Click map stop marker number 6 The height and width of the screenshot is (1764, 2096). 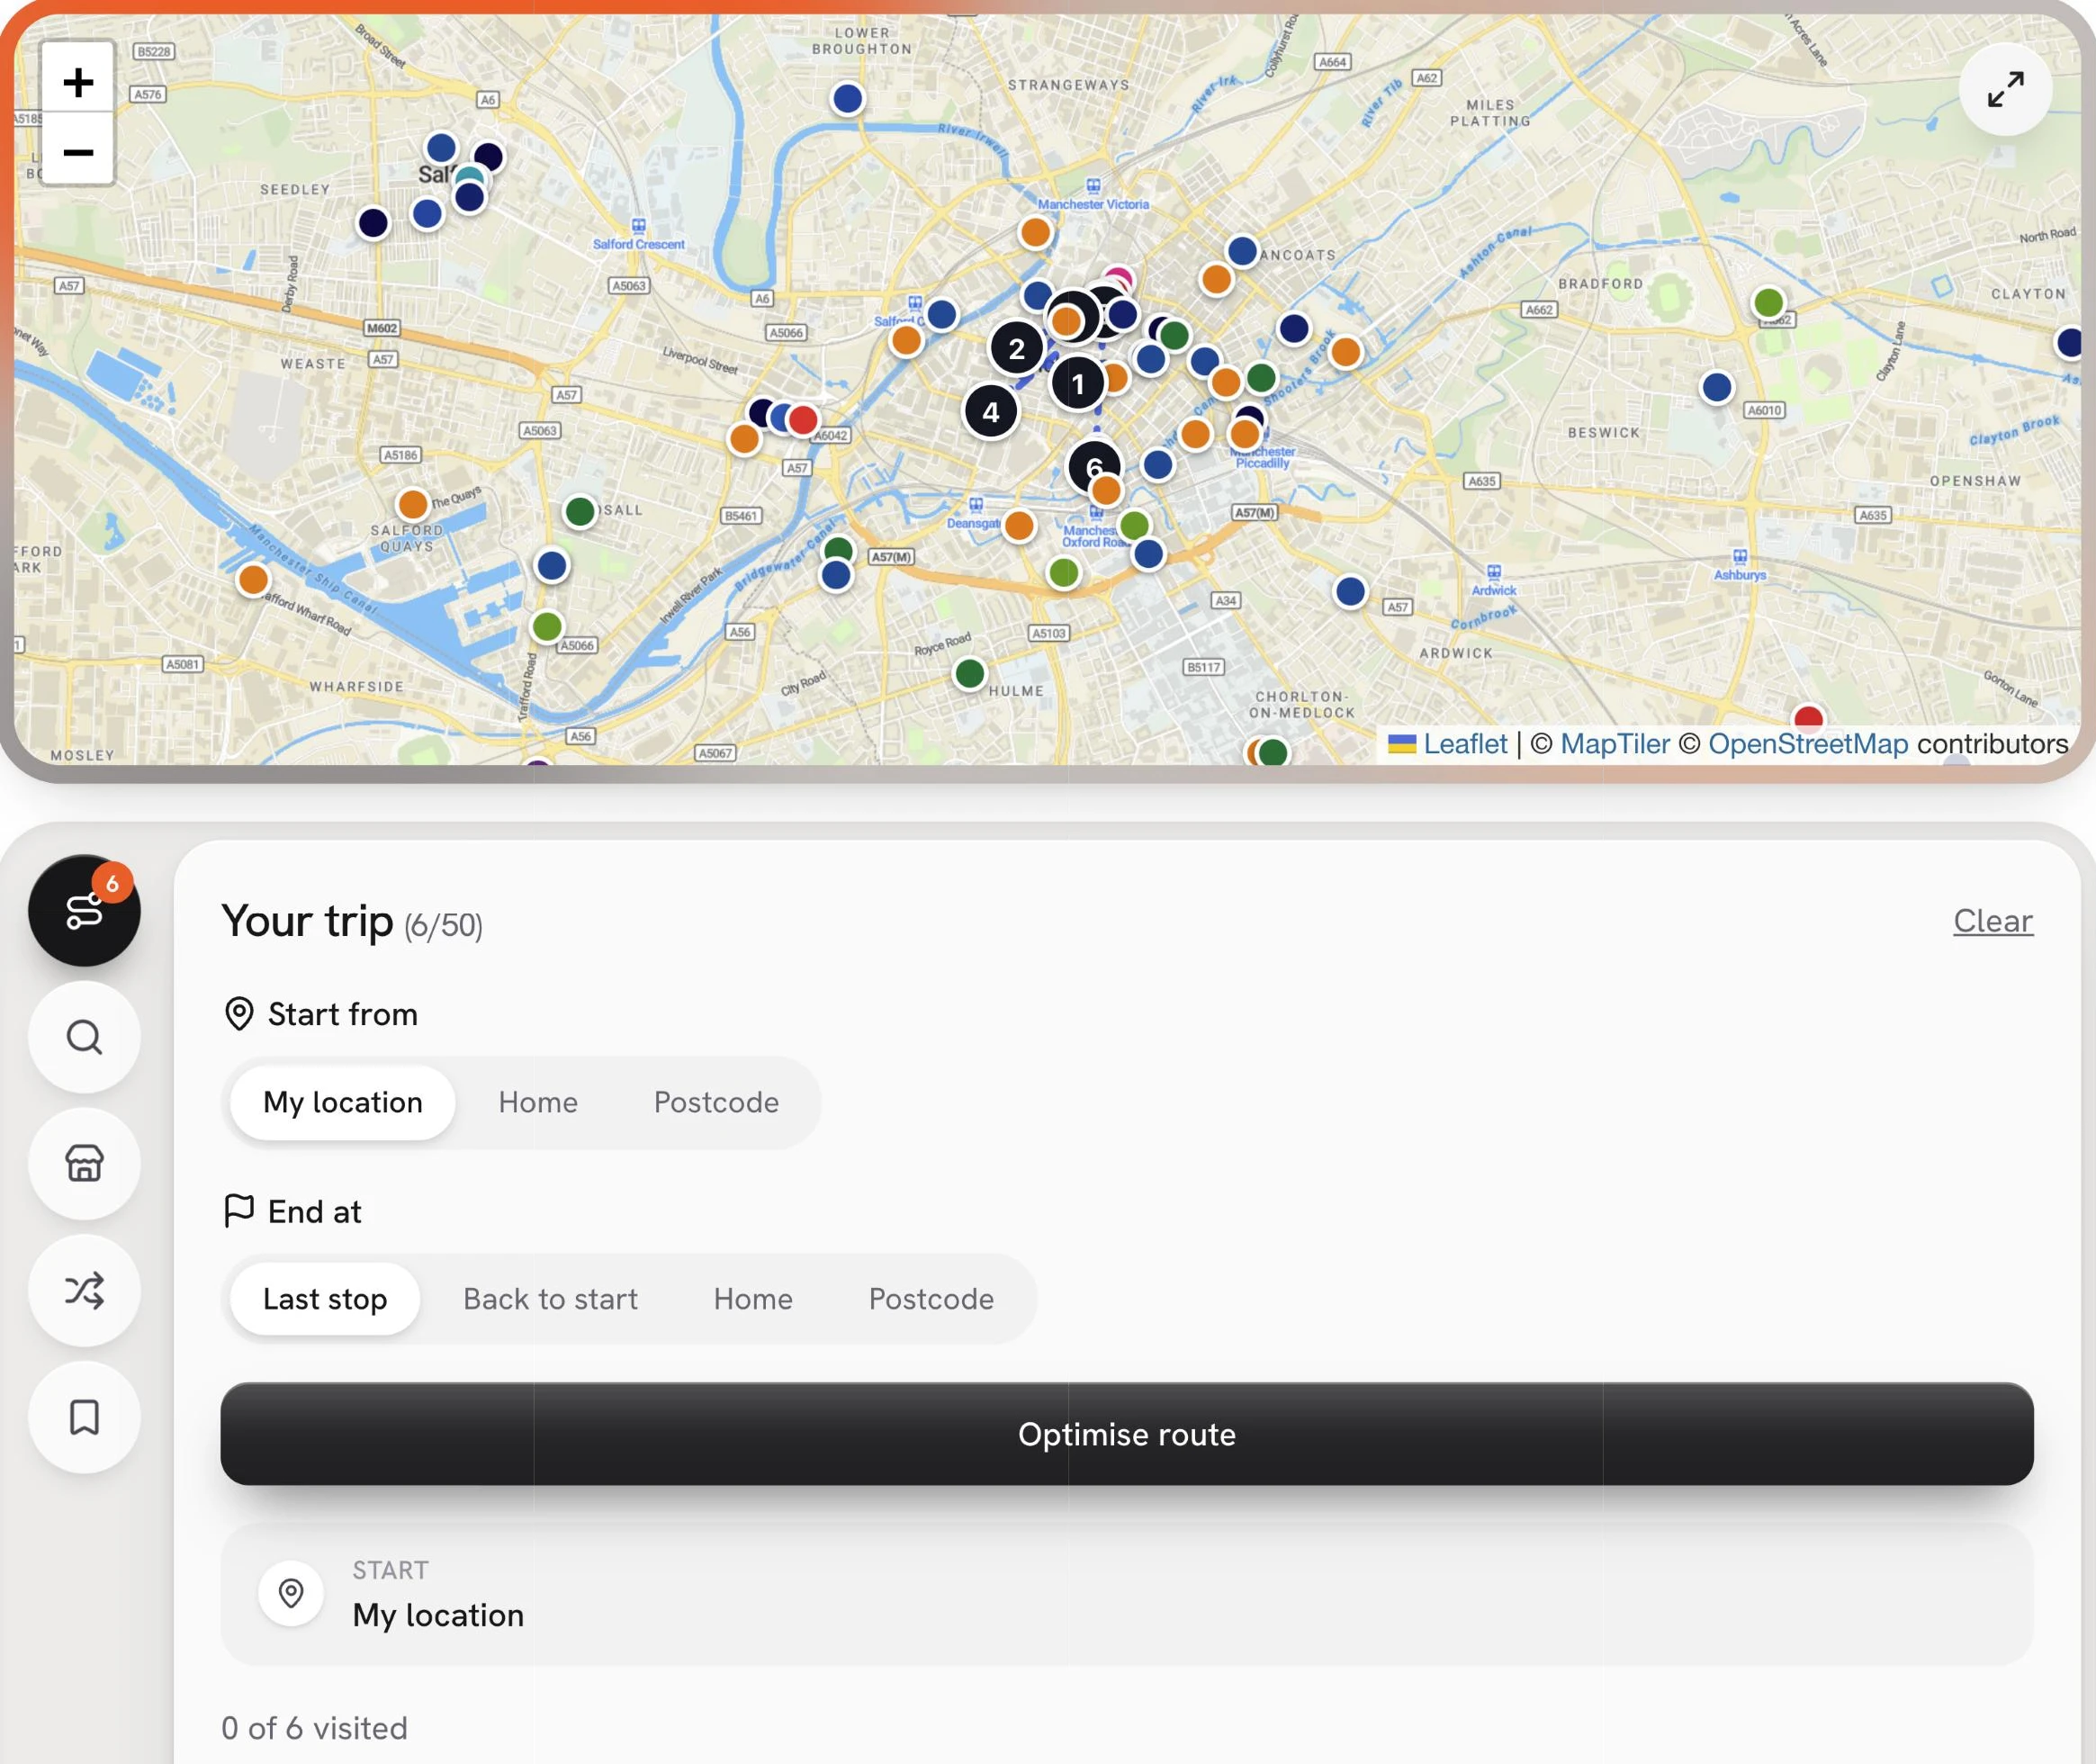click(1094, 466)
